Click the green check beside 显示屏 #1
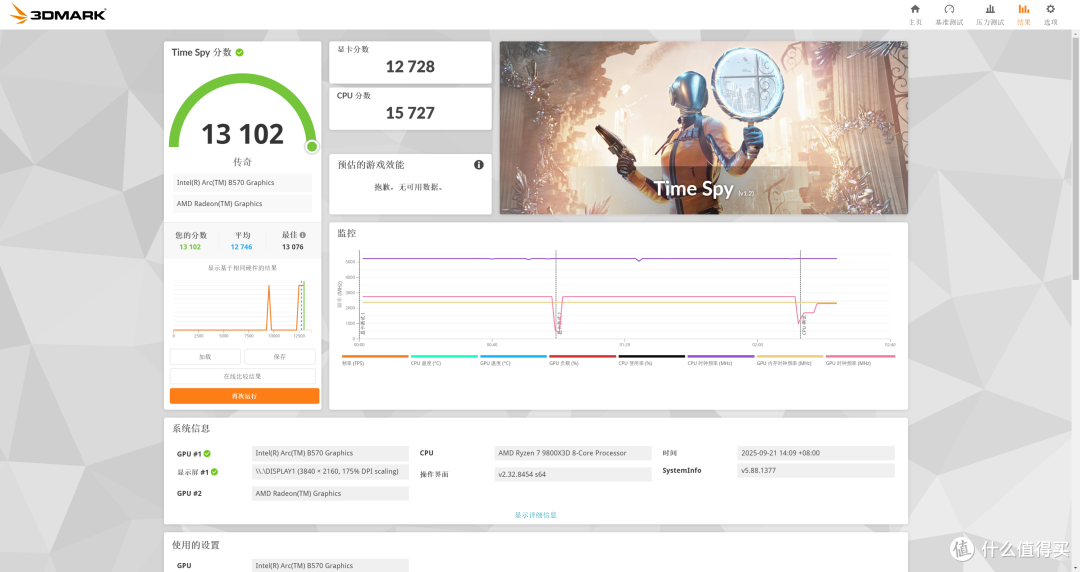Image resolution: width=1080 pixels, height=572 pixels. [214, 472]
